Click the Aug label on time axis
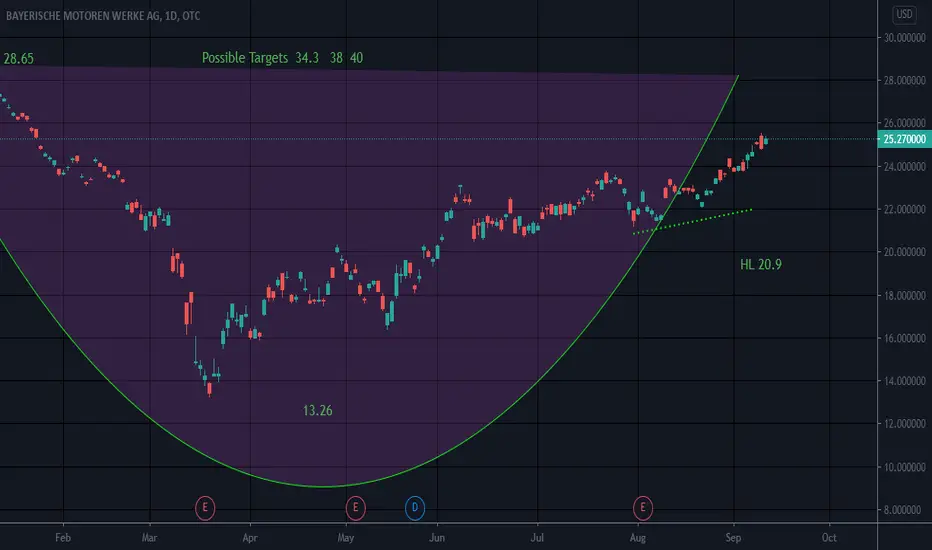The width and height of the screenshot is (932, 550). coord(637,538)
